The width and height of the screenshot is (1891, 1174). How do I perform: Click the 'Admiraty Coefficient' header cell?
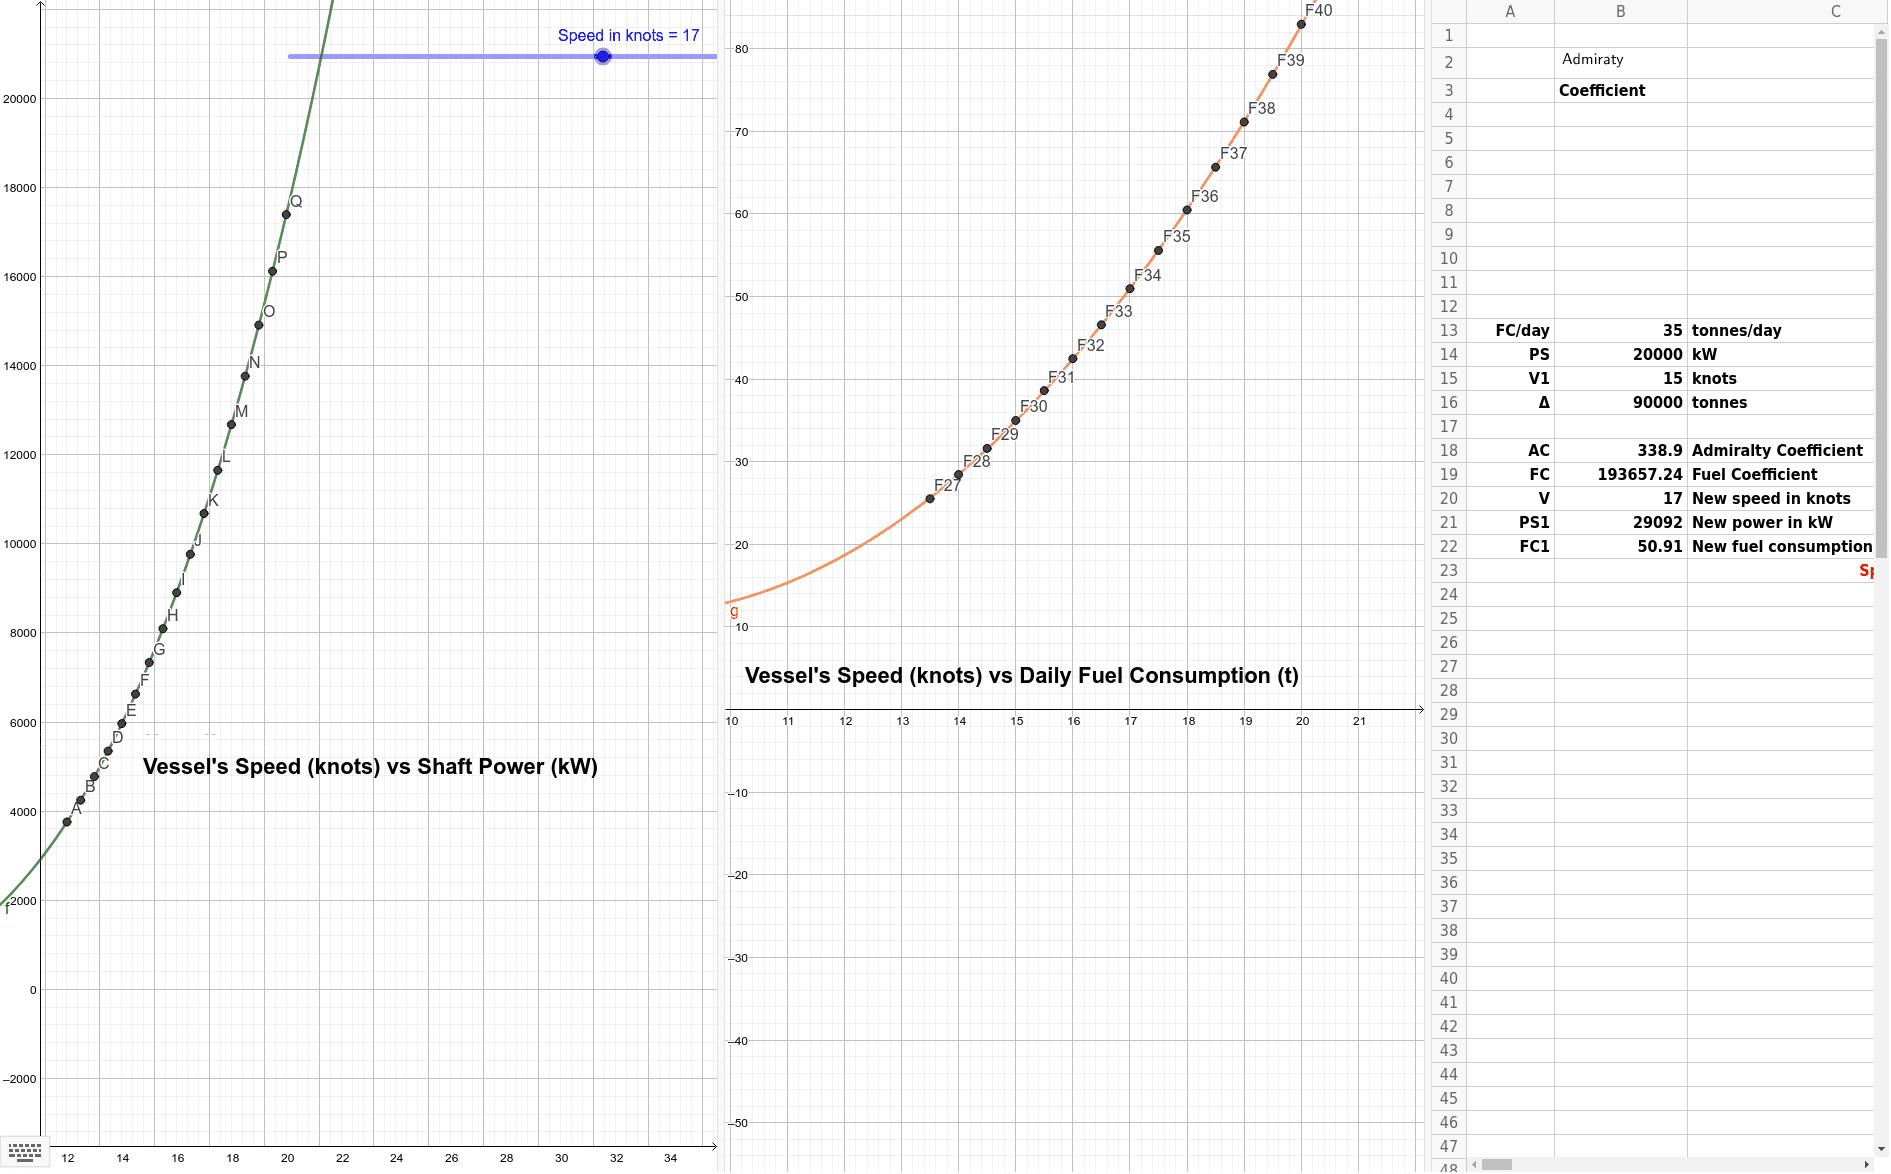tap(1601, 74)
